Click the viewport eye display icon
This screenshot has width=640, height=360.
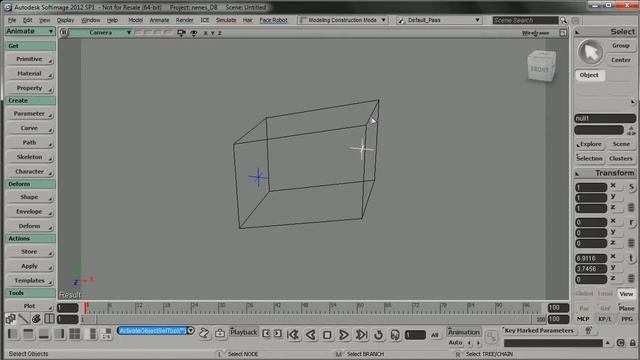[x=193, y=33]
